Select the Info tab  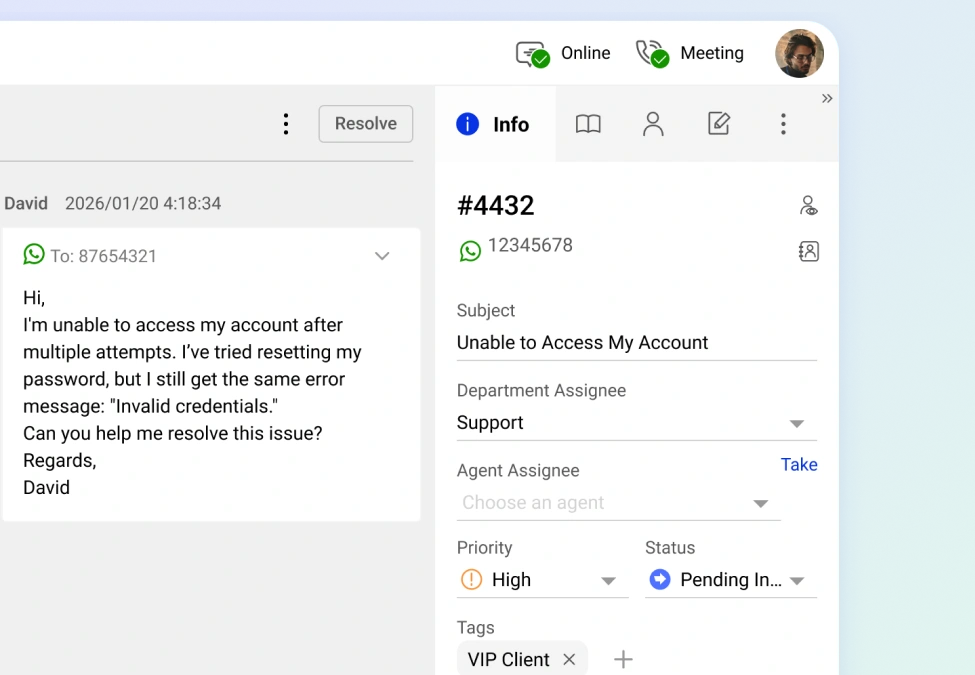[x=494, y=124]
